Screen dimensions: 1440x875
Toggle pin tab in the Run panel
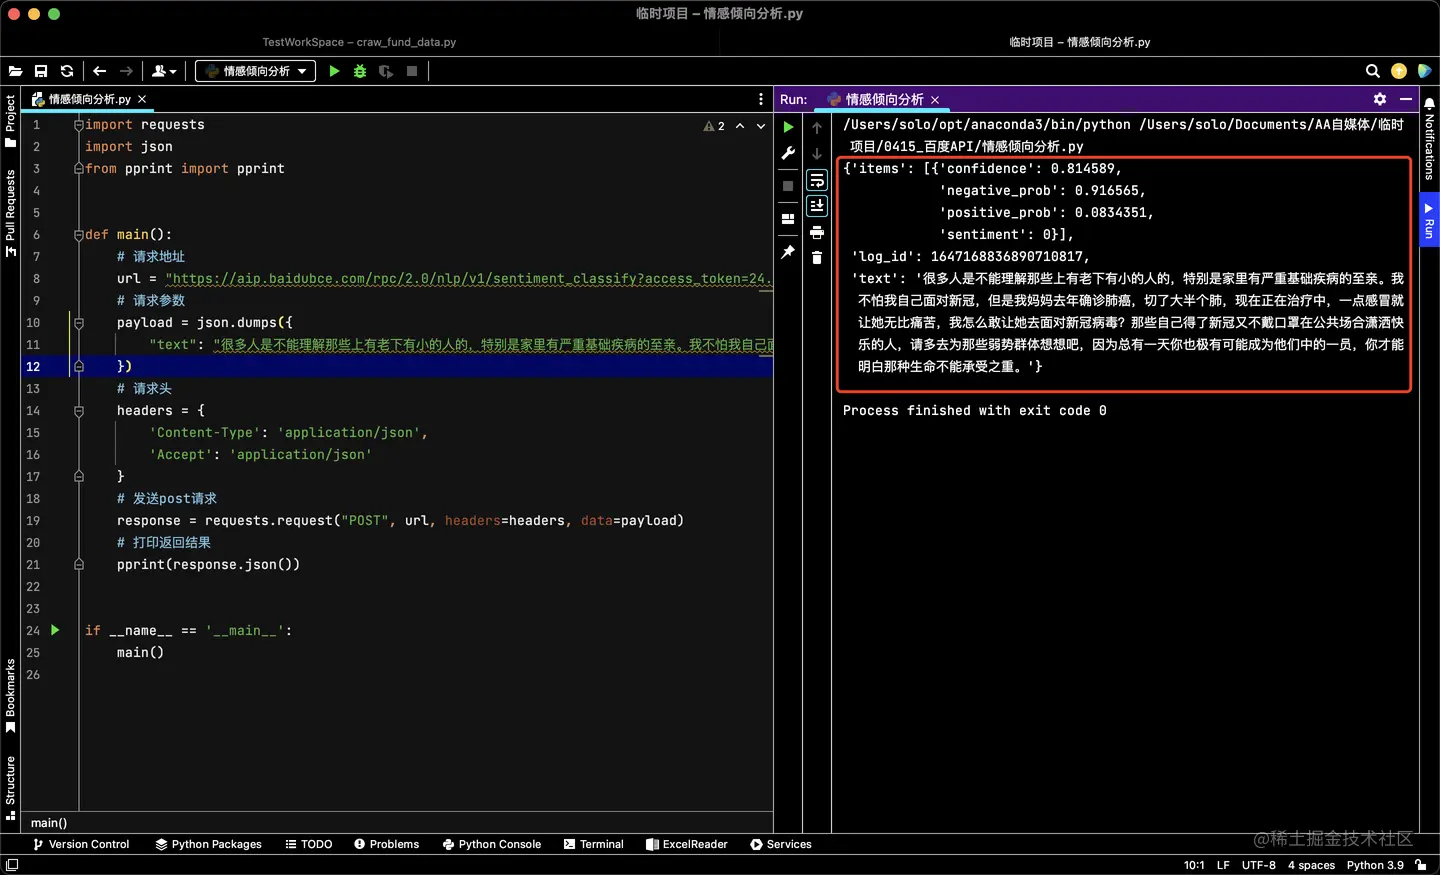pos(788,252)
